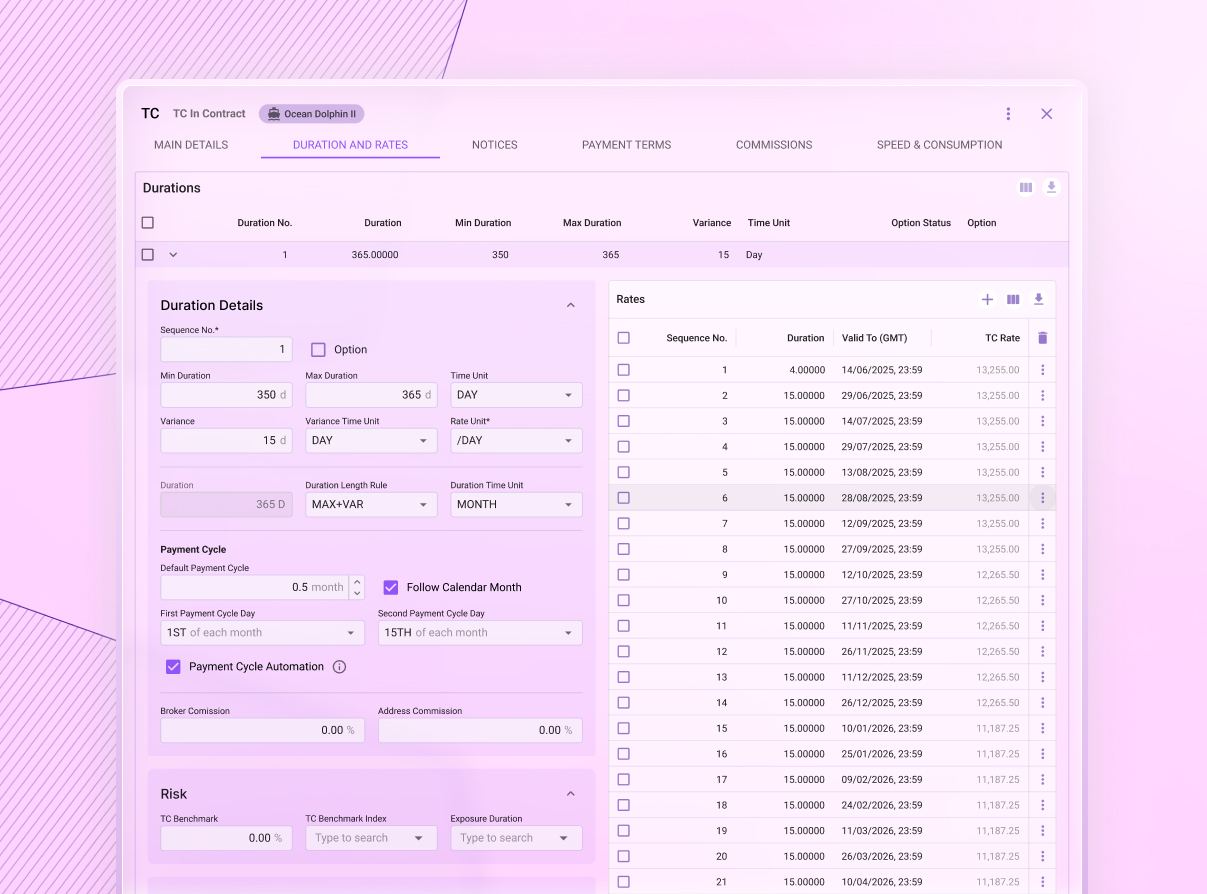Open the vertical dots menu in dialog header
Image resolution: width=1207 pixels, height=894 pixels.
(1008, 114)
